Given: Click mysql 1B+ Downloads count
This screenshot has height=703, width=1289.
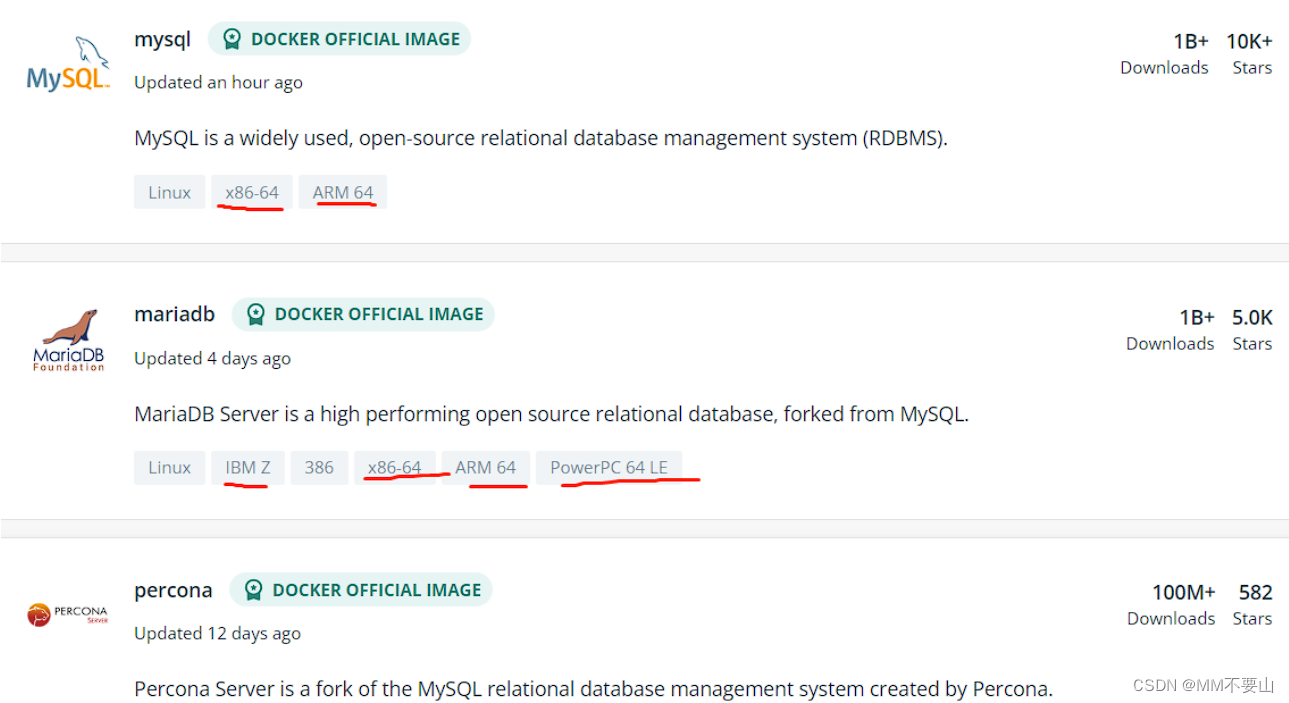Looking at the screenshot, I should click(1190, 41).
